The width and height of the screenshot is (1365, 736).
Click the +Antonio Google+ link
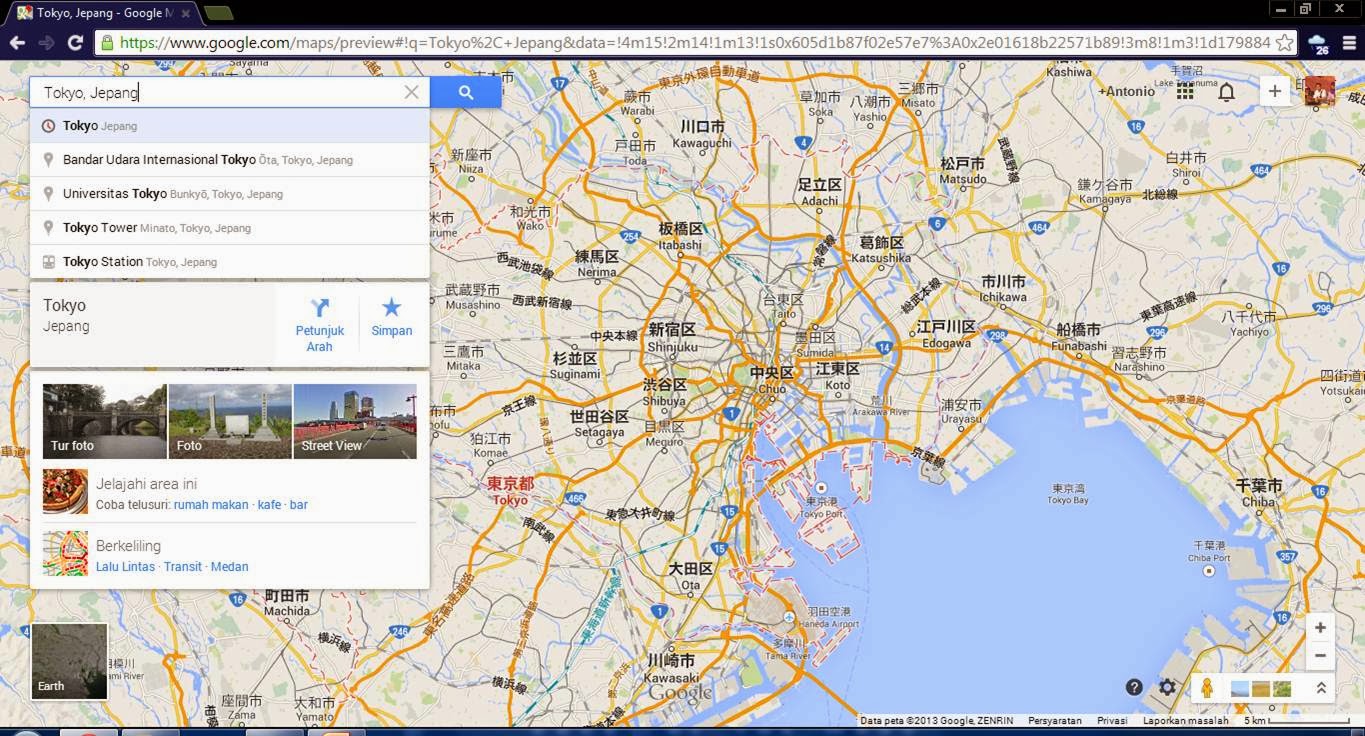coord(1126,91)
